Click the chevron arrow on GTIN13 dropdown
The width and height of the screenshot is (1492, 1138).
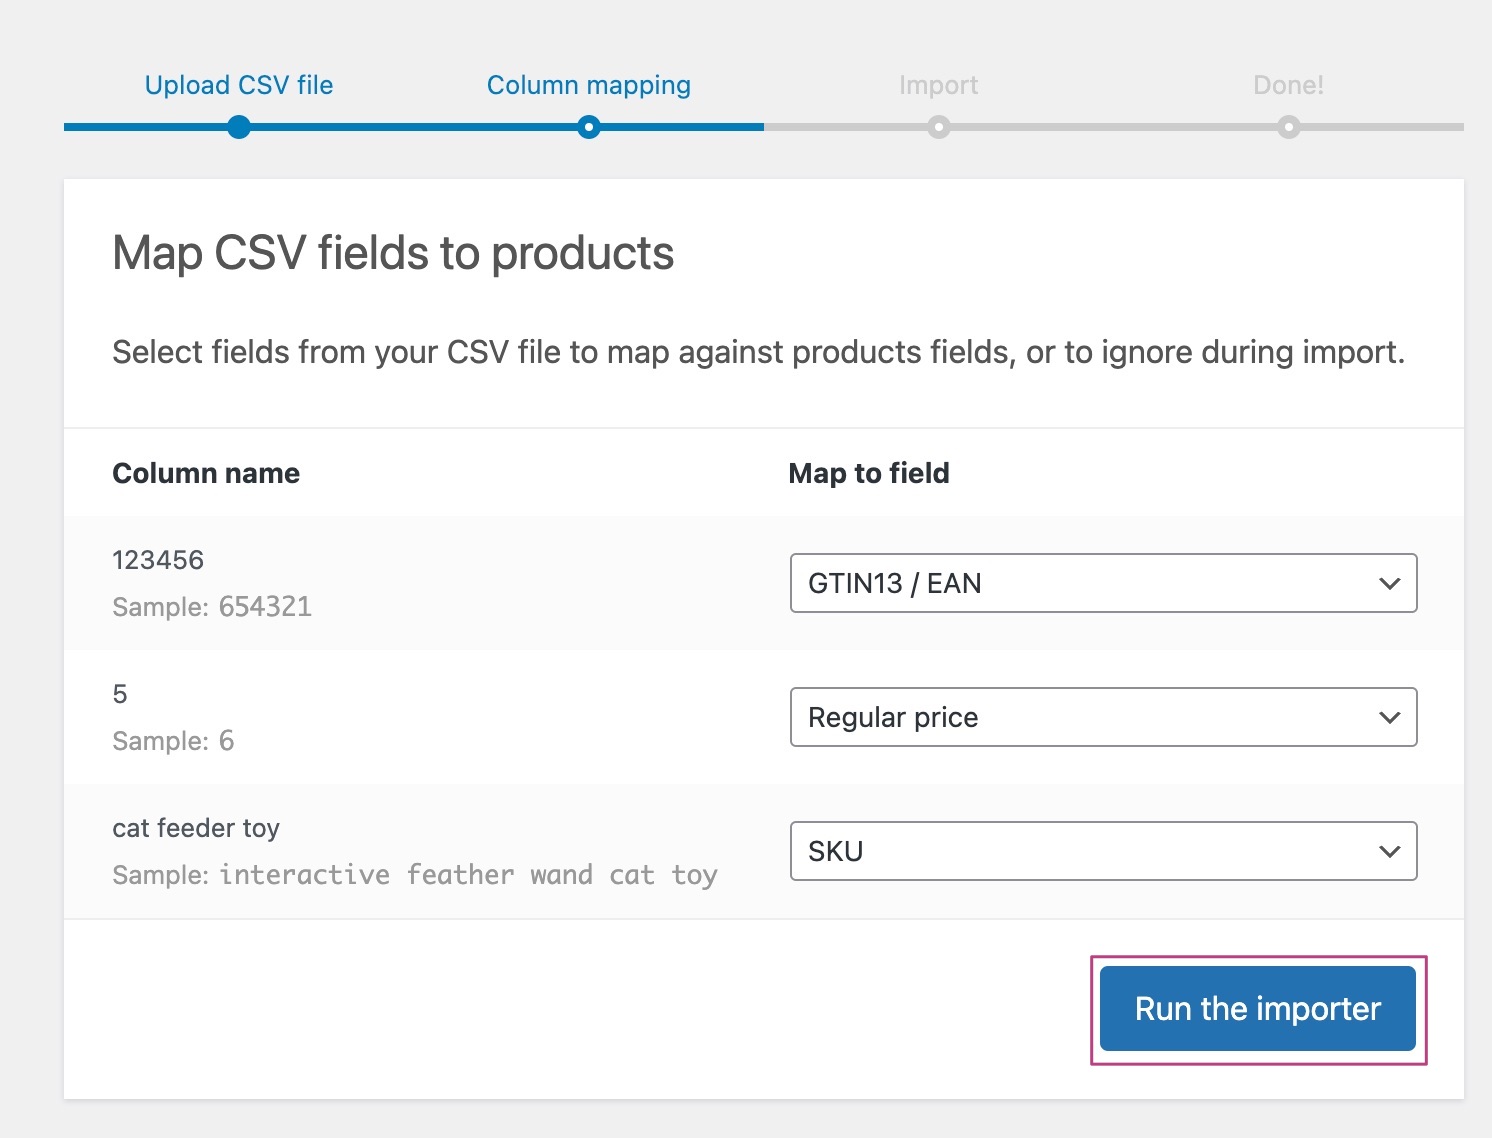point(1389,583)
